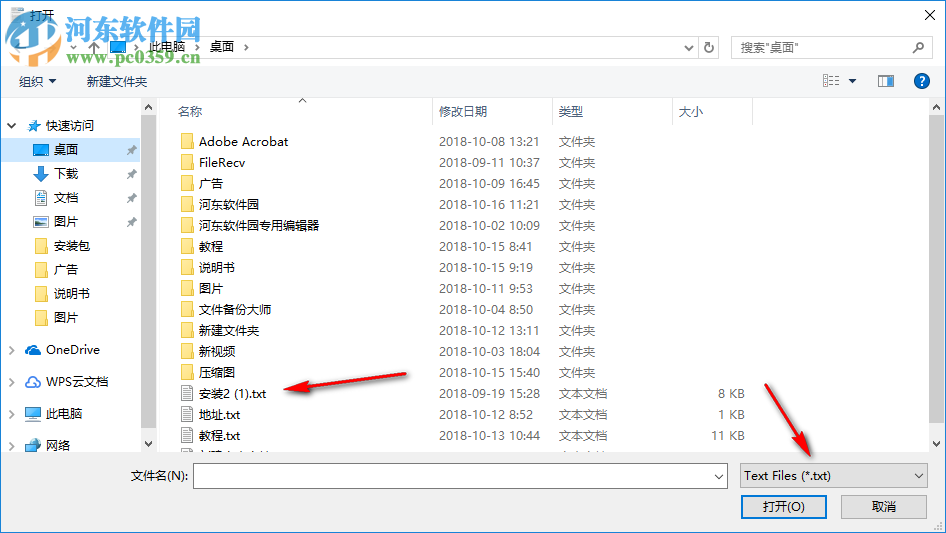Select the file 安装2 (1).txt
Image resolution: width=946 pixels, height=533 pixels.
click(x=232, y=394)
